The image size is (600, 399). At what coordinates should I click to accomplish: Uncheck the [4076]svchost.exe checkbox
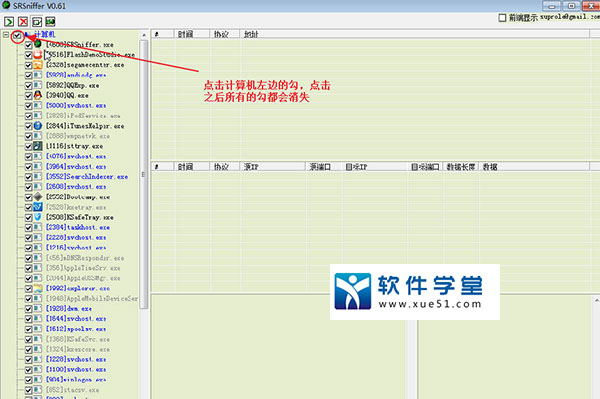point(28,156)
